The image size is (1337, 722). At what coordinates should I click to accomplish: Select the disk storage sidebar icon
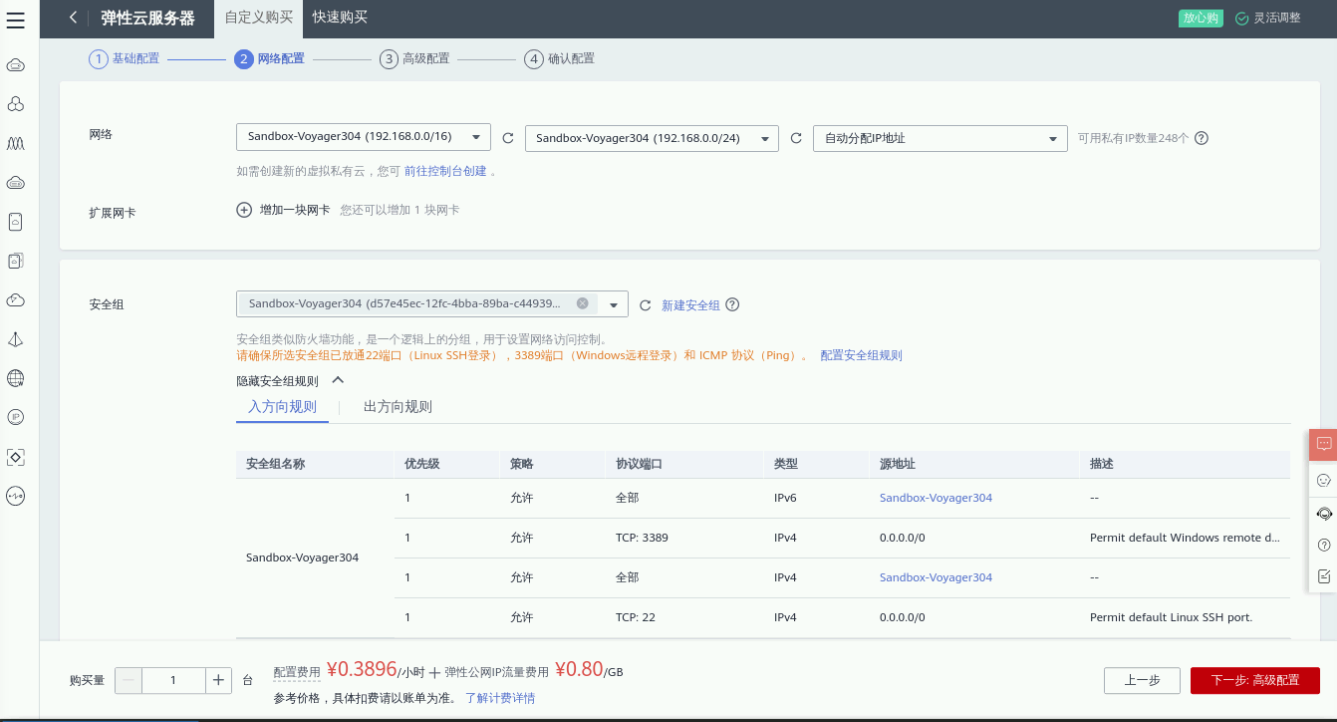(15, 222)
